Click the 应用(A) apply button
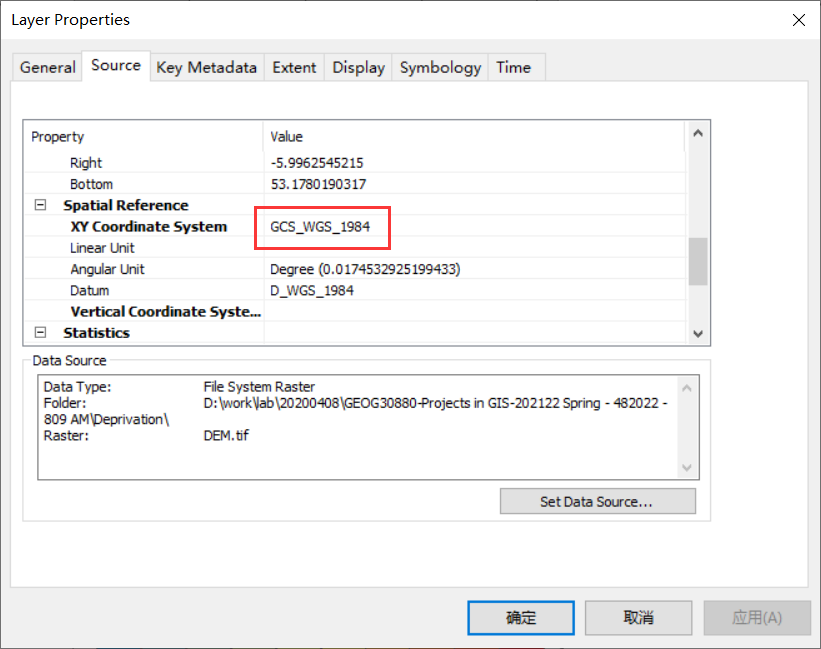Image resolution: width=821 pixels, height=649 pixels. click(757, 618)
